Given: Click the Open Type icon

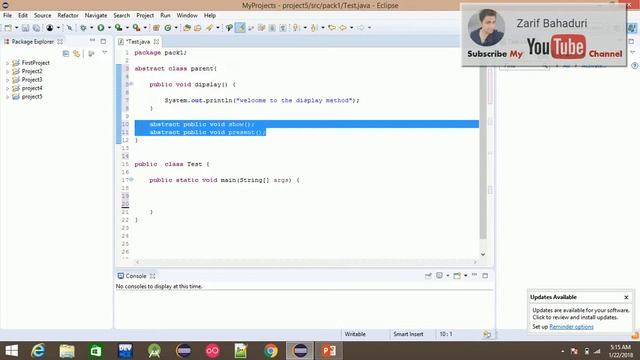Looking at the screenshot, I should coord(187,28).
